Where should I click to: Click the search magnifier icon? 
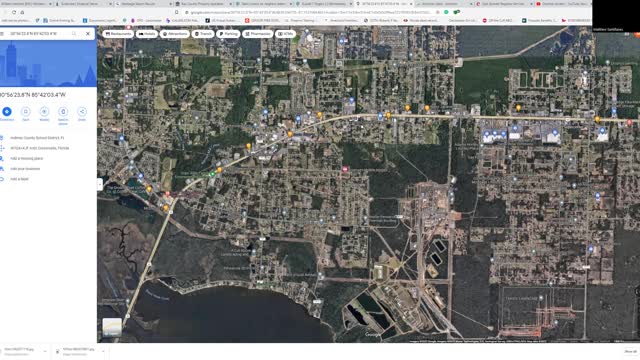(74, 33)
